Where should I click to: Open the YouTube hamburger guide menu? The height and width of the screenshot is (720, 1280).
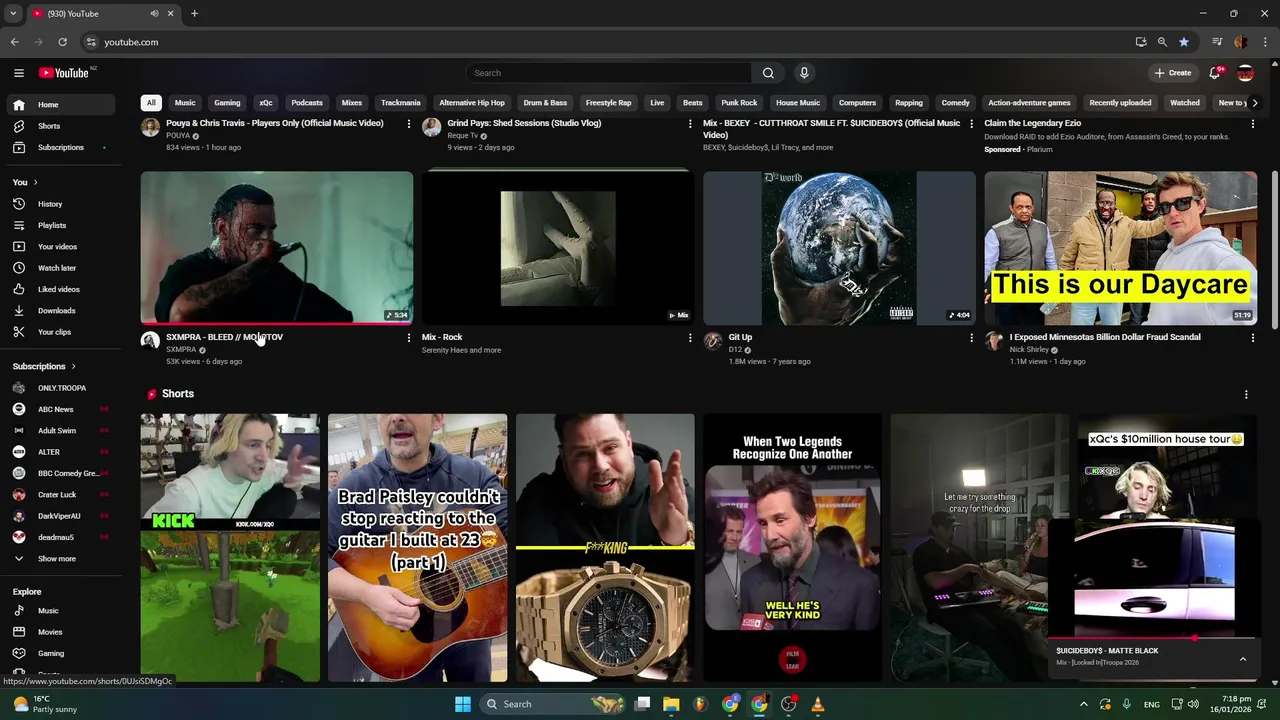pos(18,73)
